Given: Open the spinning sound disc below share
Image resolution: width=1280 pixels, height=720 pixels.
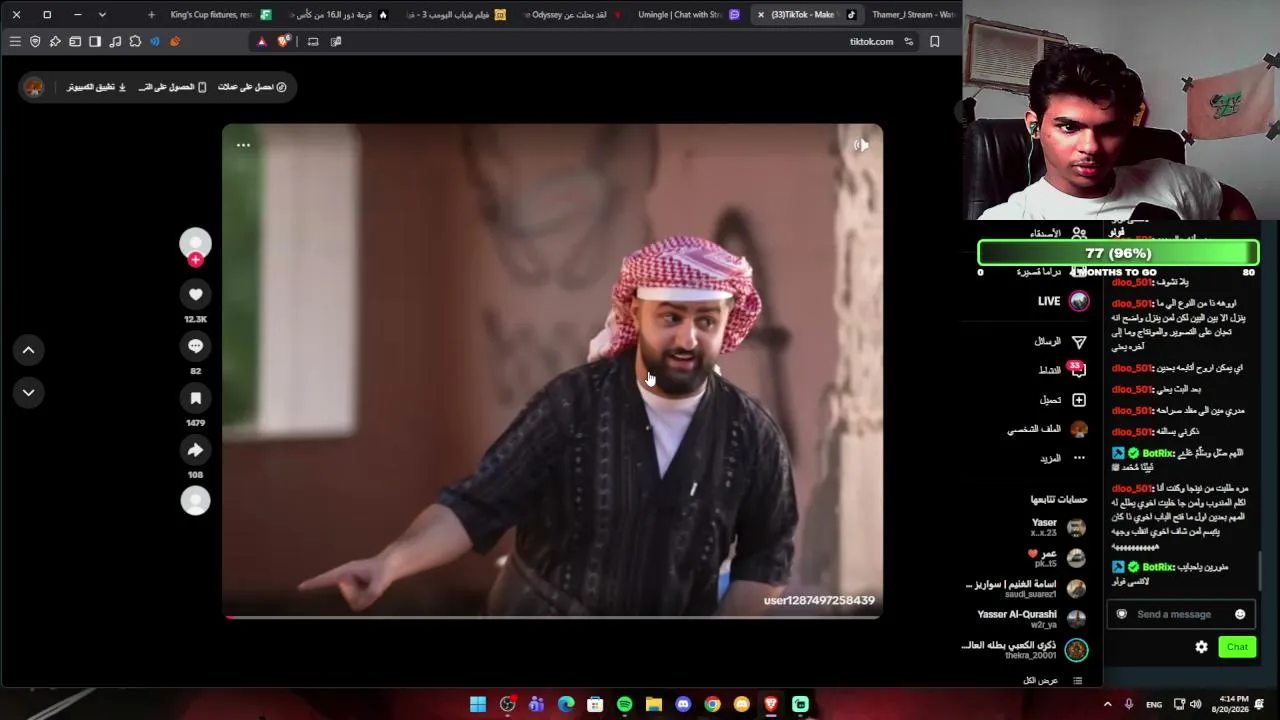Looking at the screenshot, I should [195, 500].
